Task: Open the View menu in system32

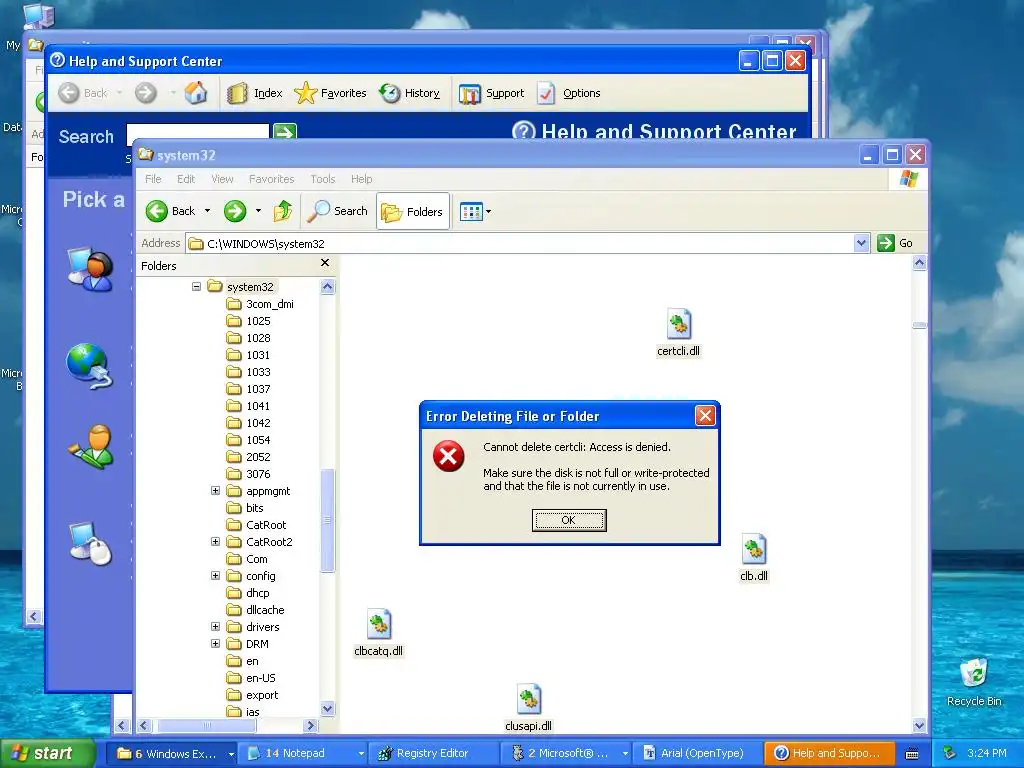Action: 222,179
